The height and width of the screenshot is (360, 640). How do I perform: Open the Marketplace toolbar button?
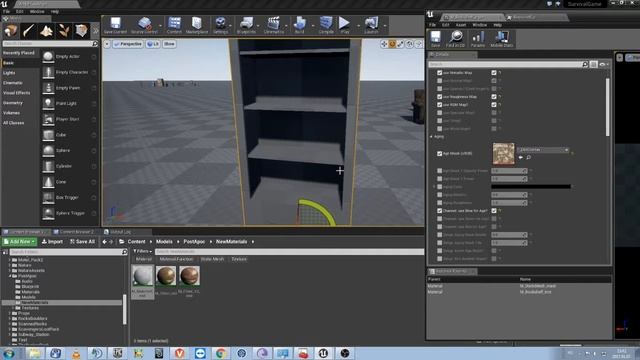point(197,25)
